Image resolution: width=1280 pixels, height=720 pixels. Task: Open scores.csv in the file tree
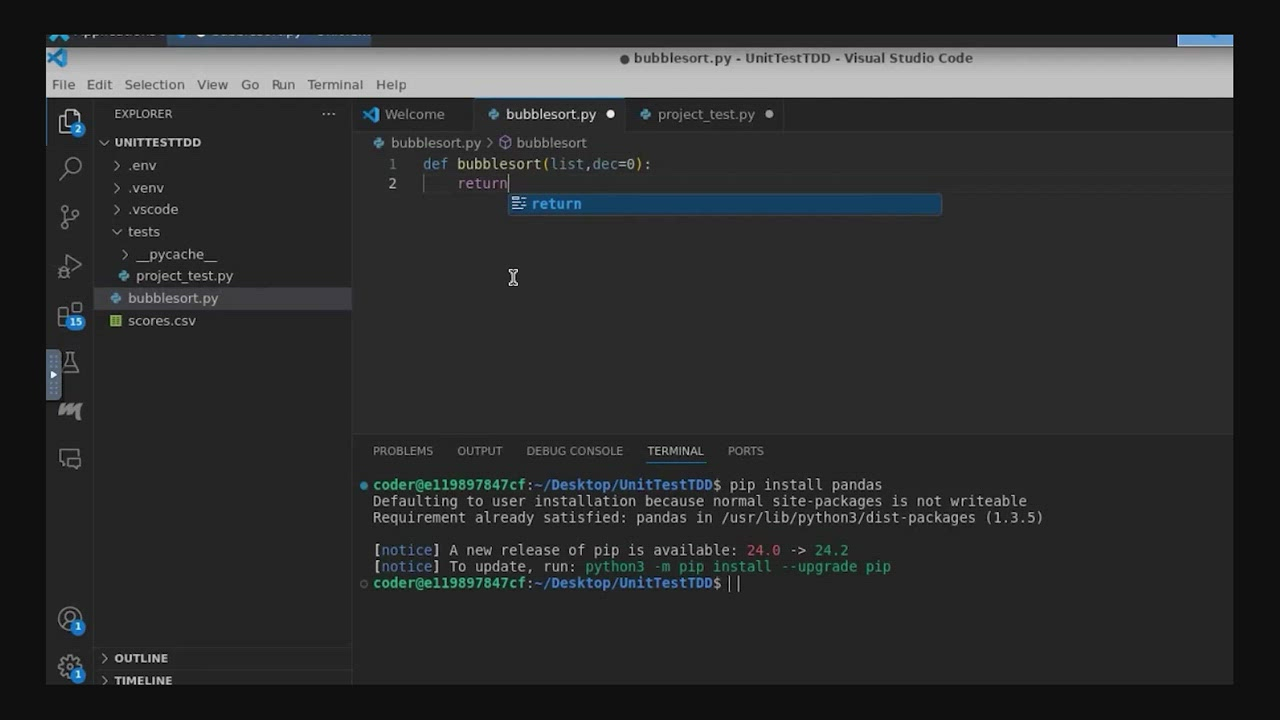click(161, 321)
